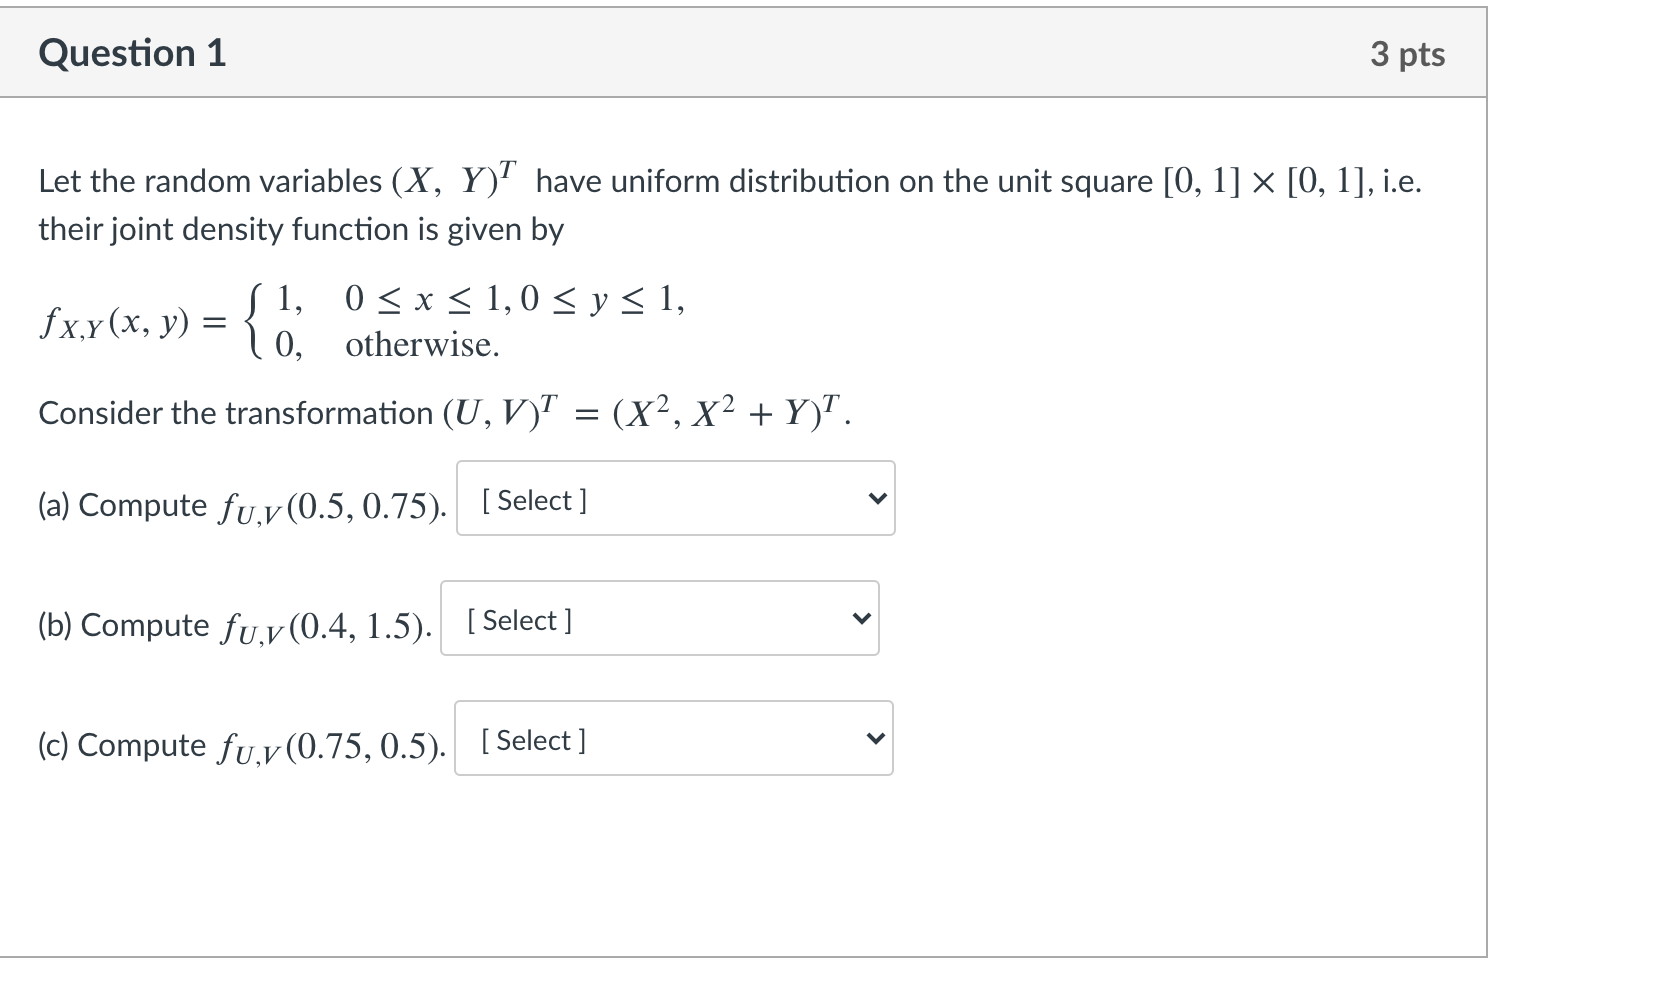Screen dimensions: 1658x1002
Task: Click the 'Question 1' heading
Action: click(132, 53)
